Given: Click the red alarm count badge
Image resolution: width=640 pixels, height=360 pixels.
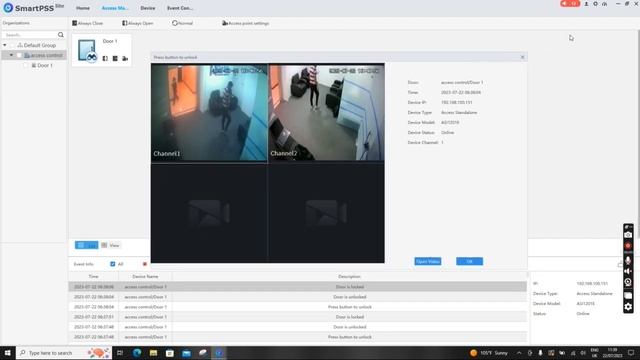Looking at the screenshot, I should coord(570,4).
